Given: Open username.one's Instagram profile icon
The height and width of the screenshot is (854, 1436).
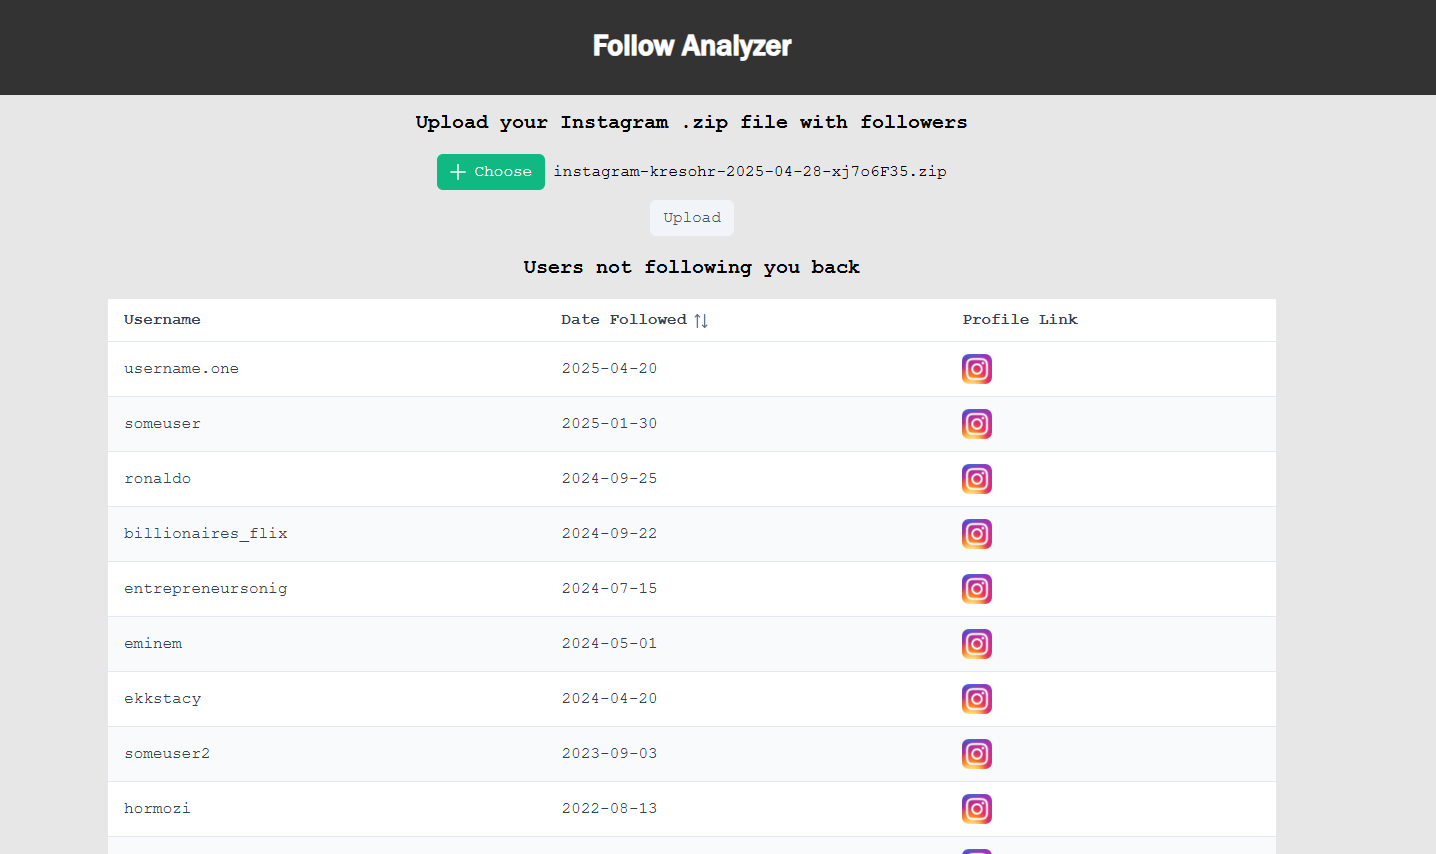Looking at the screenshot, I should pyautogui.click(x=977, y=368).
